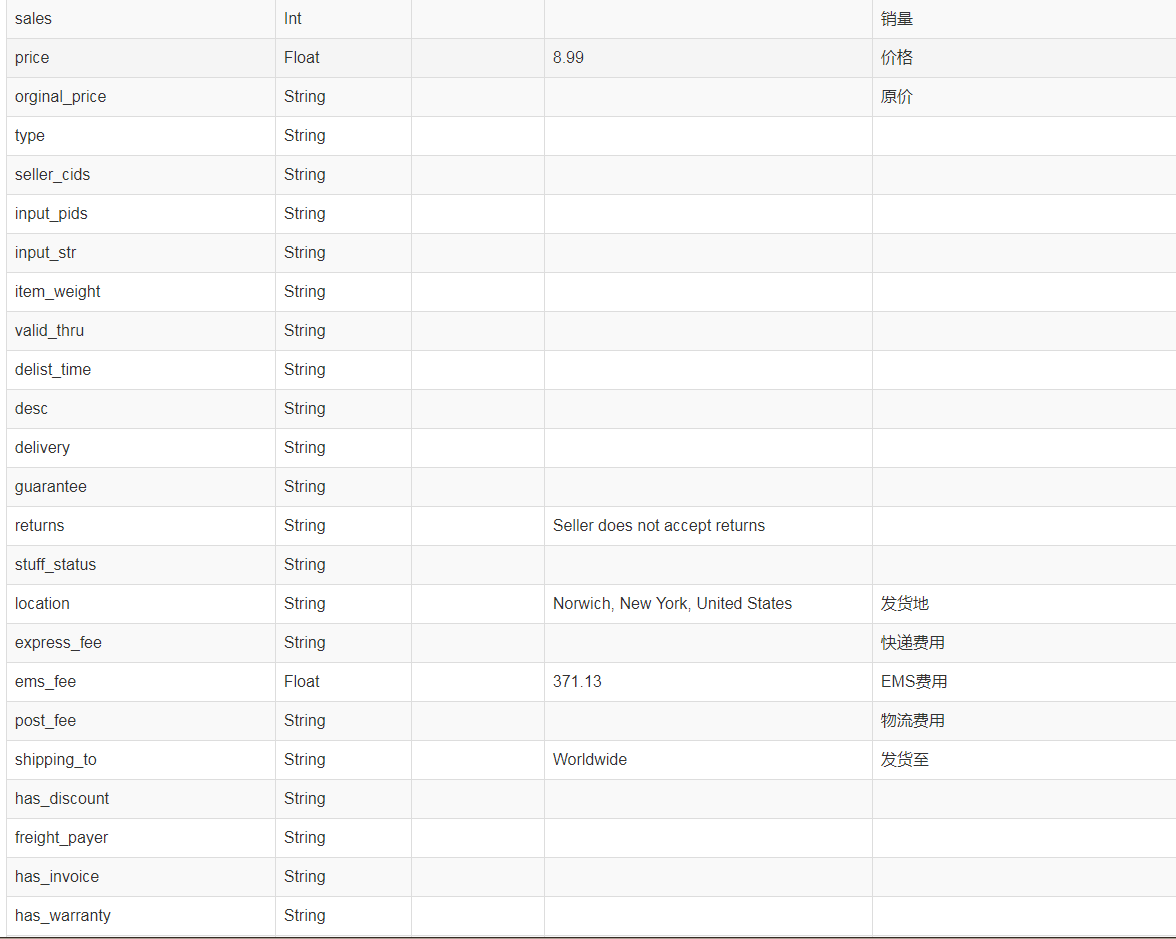Click the 发货地 label for location
Image resolution: width=1176 pixels, height=939 pixels.
[x=897, y=603]
